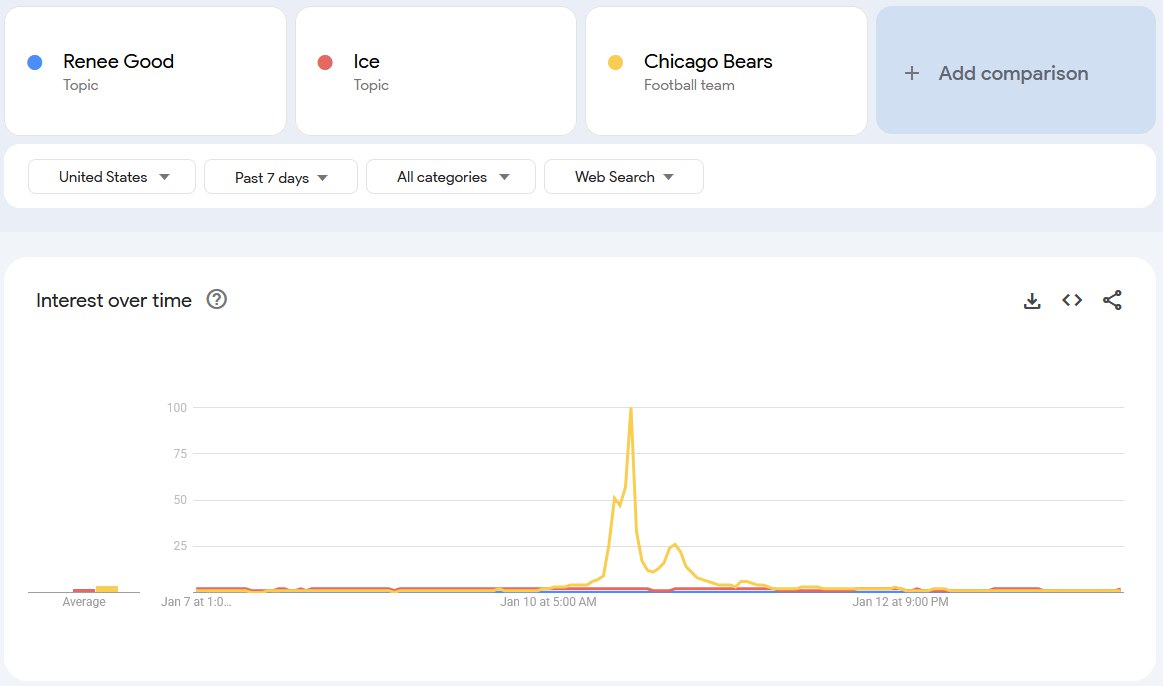Image resolution: width=1163 pixels, height=686 pixels.
Task: Open the All categories dropdown
Action: [x=451, y=177]
